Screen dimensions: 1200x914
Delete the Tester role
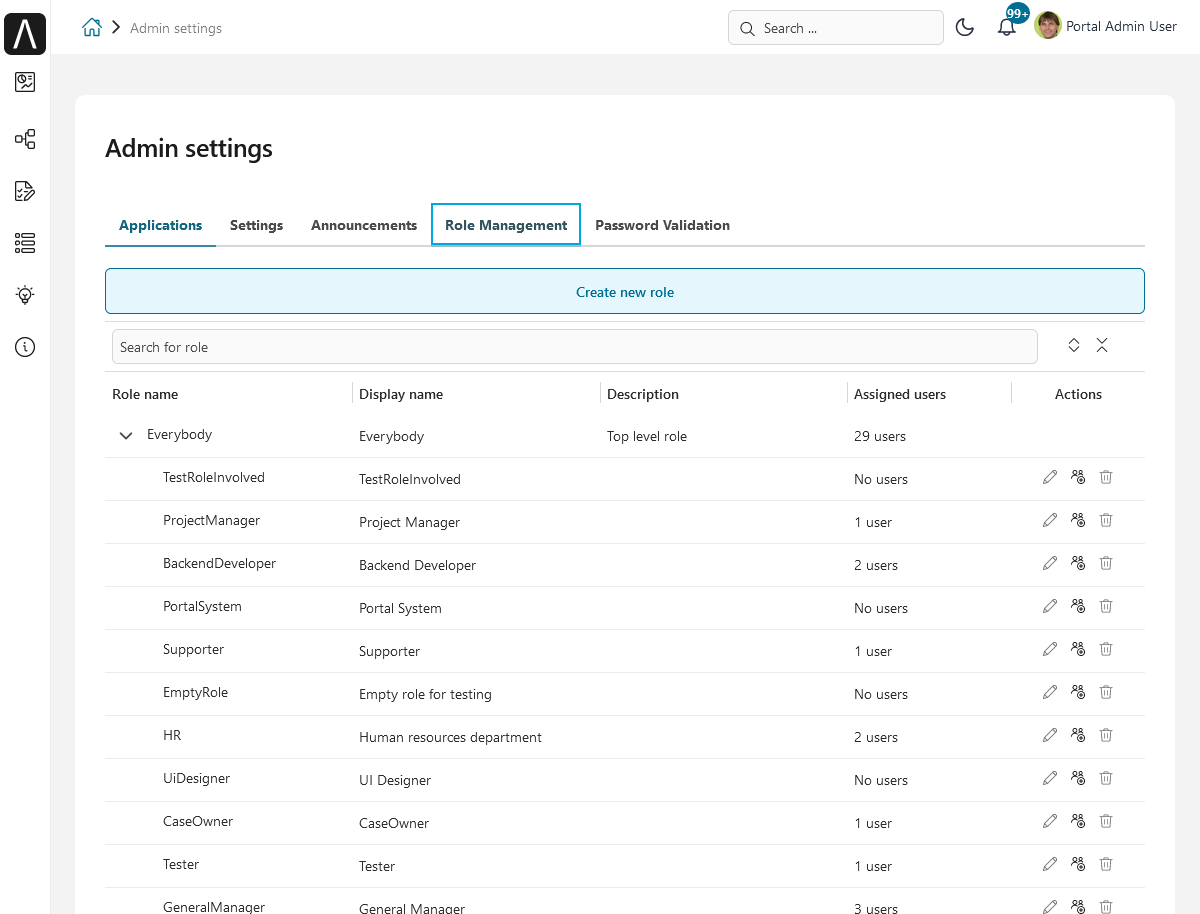click(x=1106, y=864)
